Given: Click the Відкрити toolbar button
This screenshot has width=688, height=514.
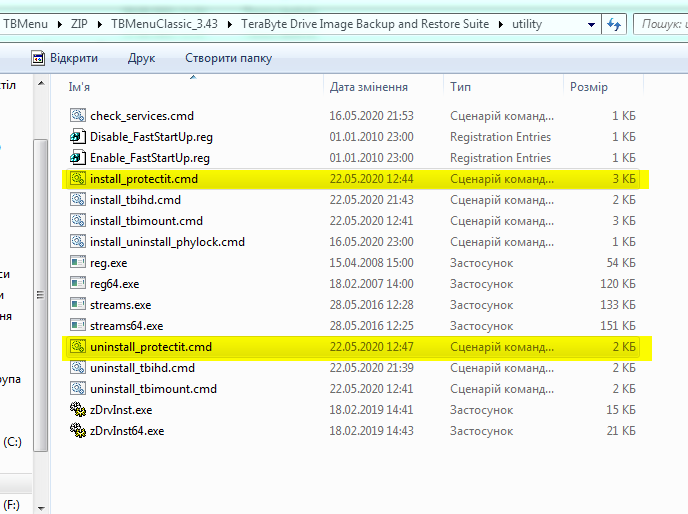Looking at the screenshot, I should [64, 58].
